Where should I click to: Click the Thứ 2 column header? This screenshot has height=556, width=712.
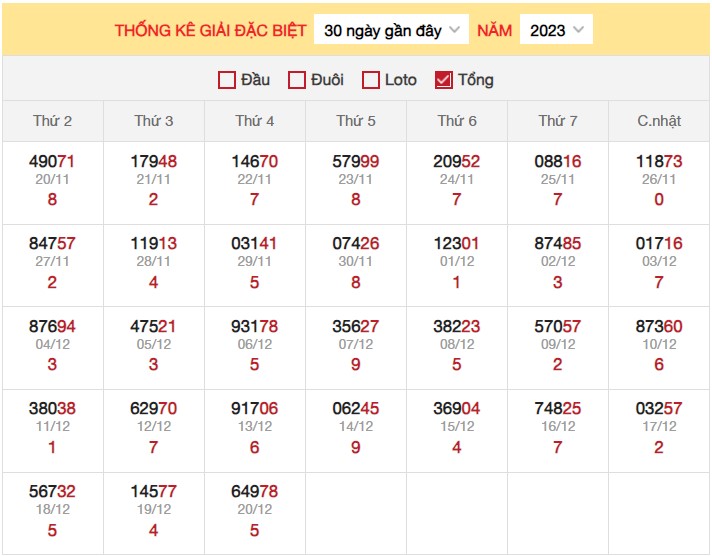pos(53,121)
